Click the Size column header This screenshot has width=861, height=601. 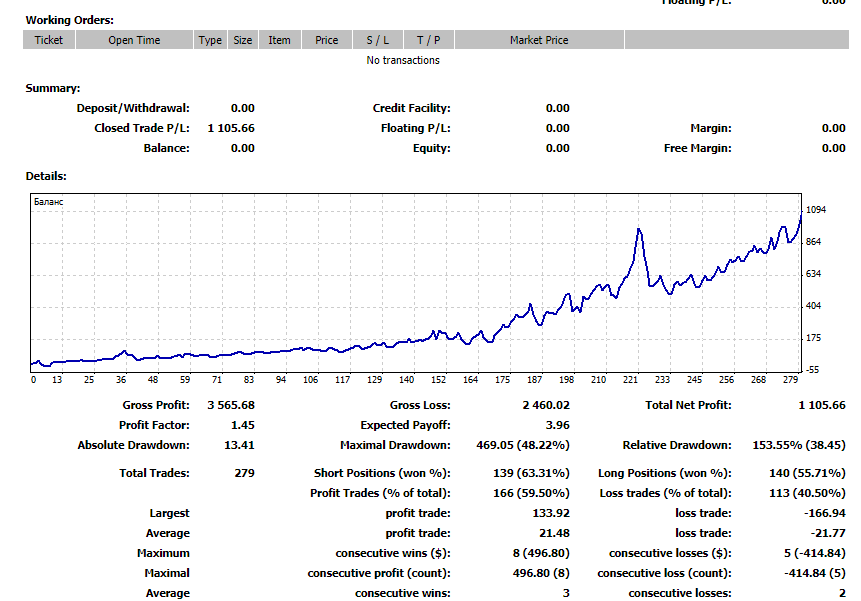[242, 40]
